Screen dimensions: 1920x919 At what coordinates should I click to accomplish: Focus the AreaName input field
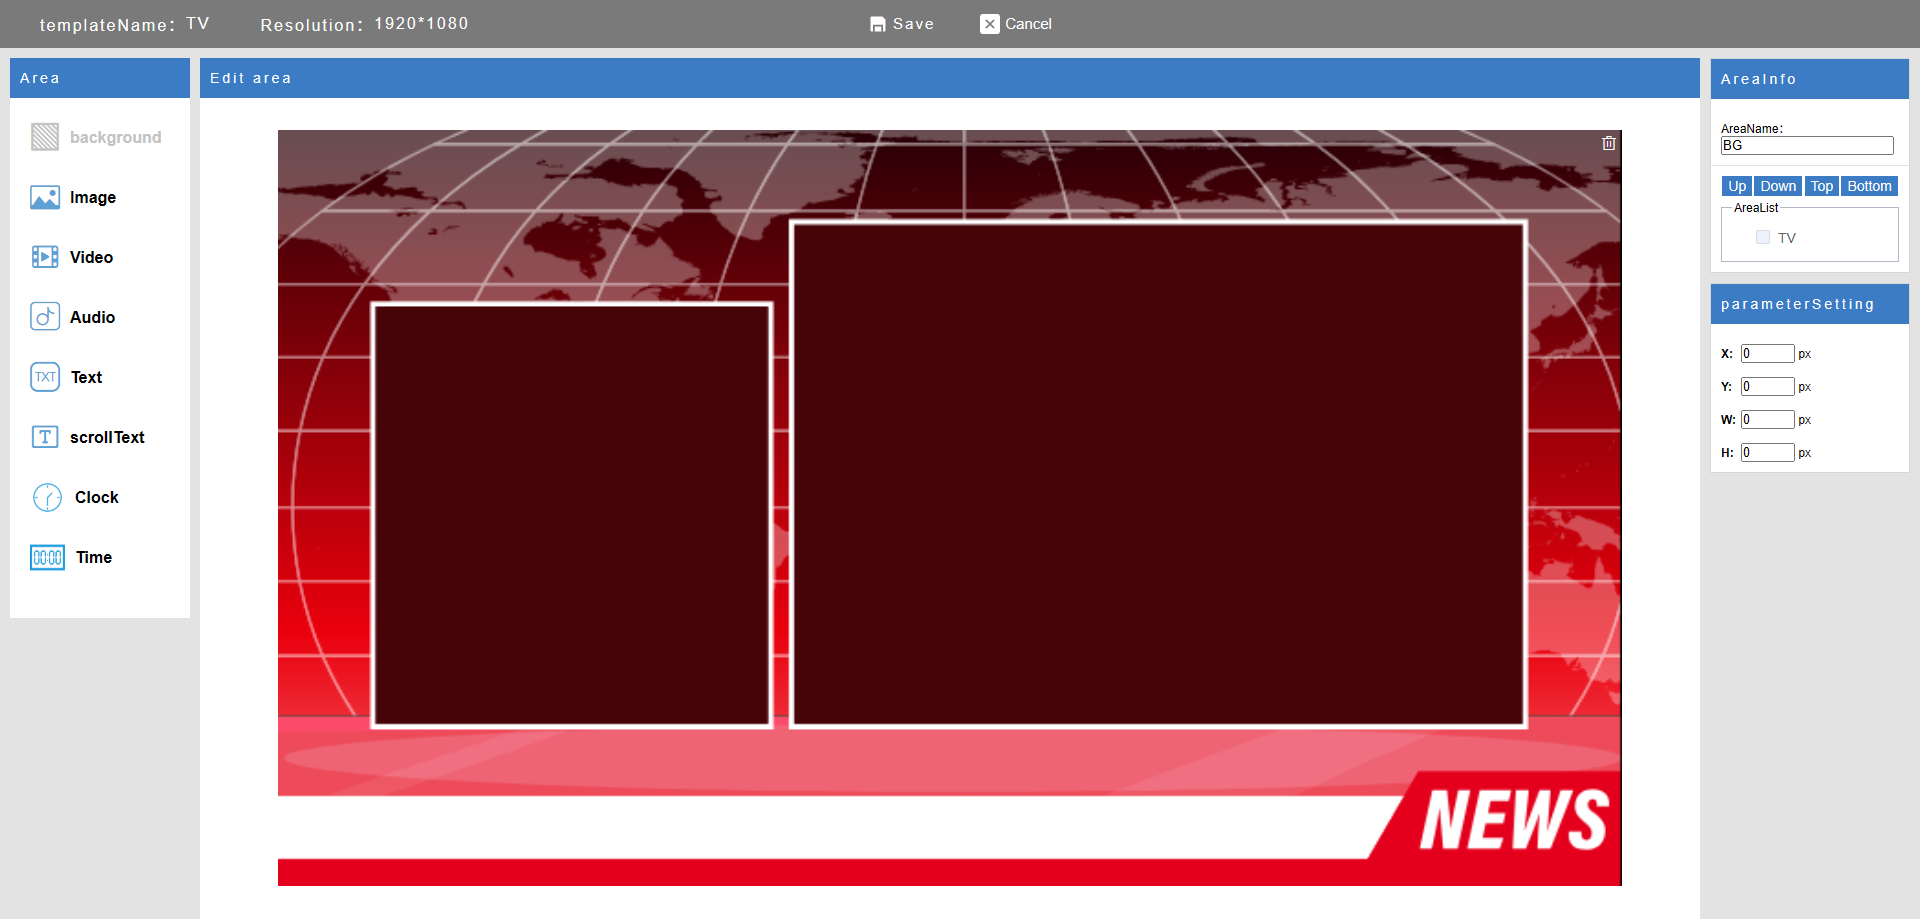pos(1807,146)
